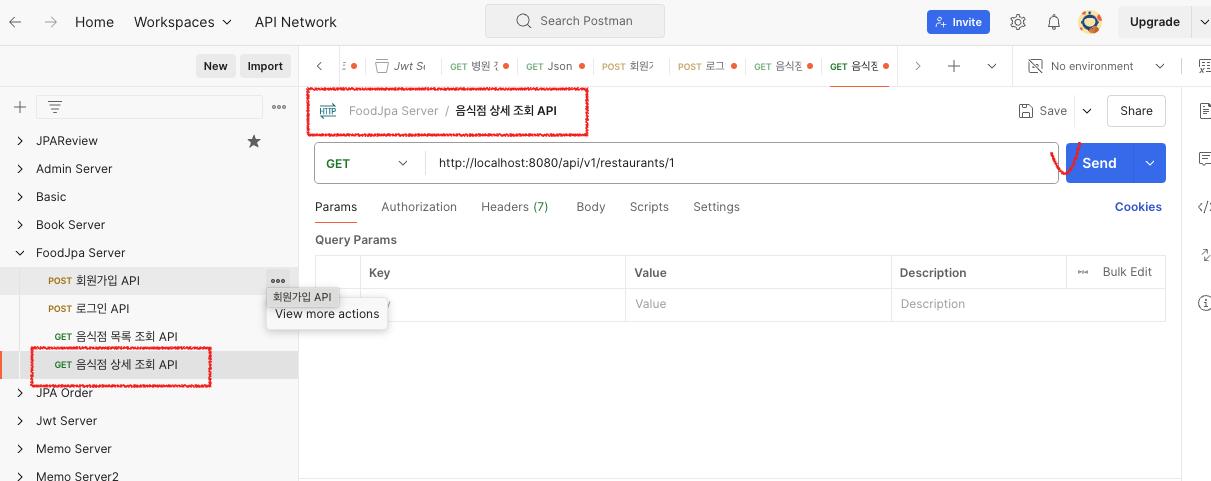
Task: Open the Upgrade dropdown arrow
Action: [x=1201, y=21]
